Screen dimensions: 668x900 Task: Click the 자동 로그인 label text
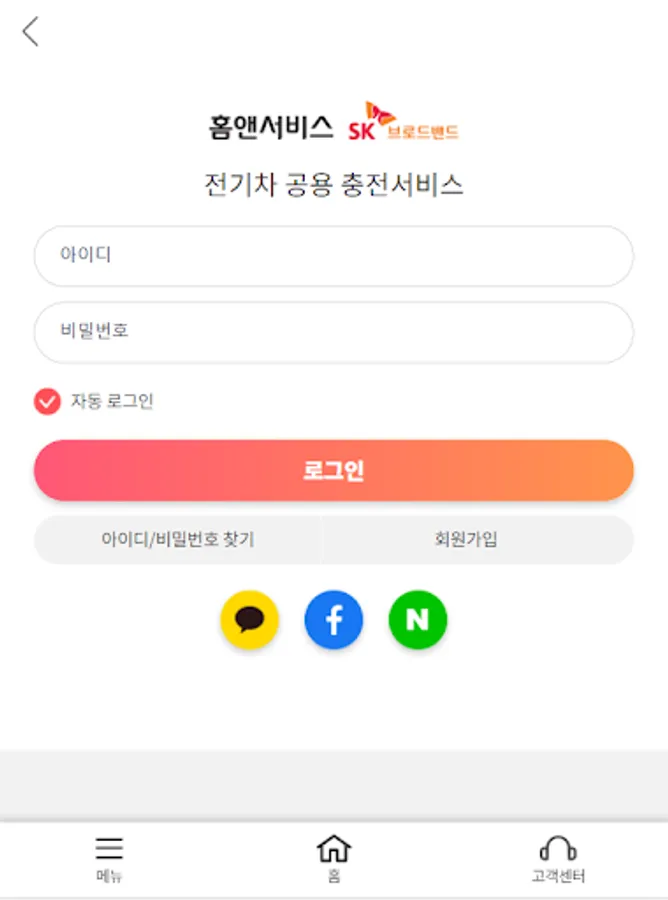(112, 402)
